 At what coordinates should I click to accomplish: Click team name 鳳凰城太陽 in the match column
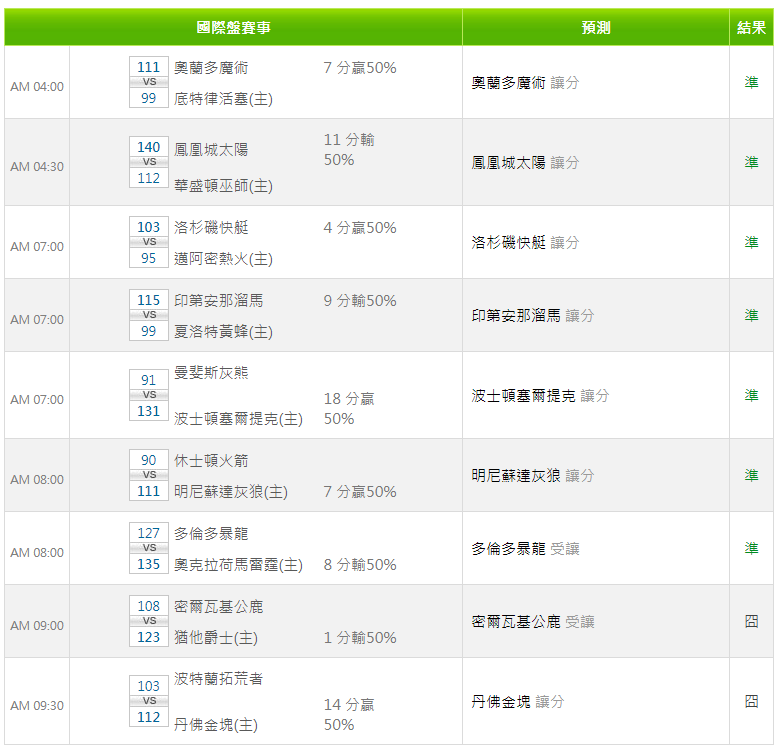tap(211, 149)
